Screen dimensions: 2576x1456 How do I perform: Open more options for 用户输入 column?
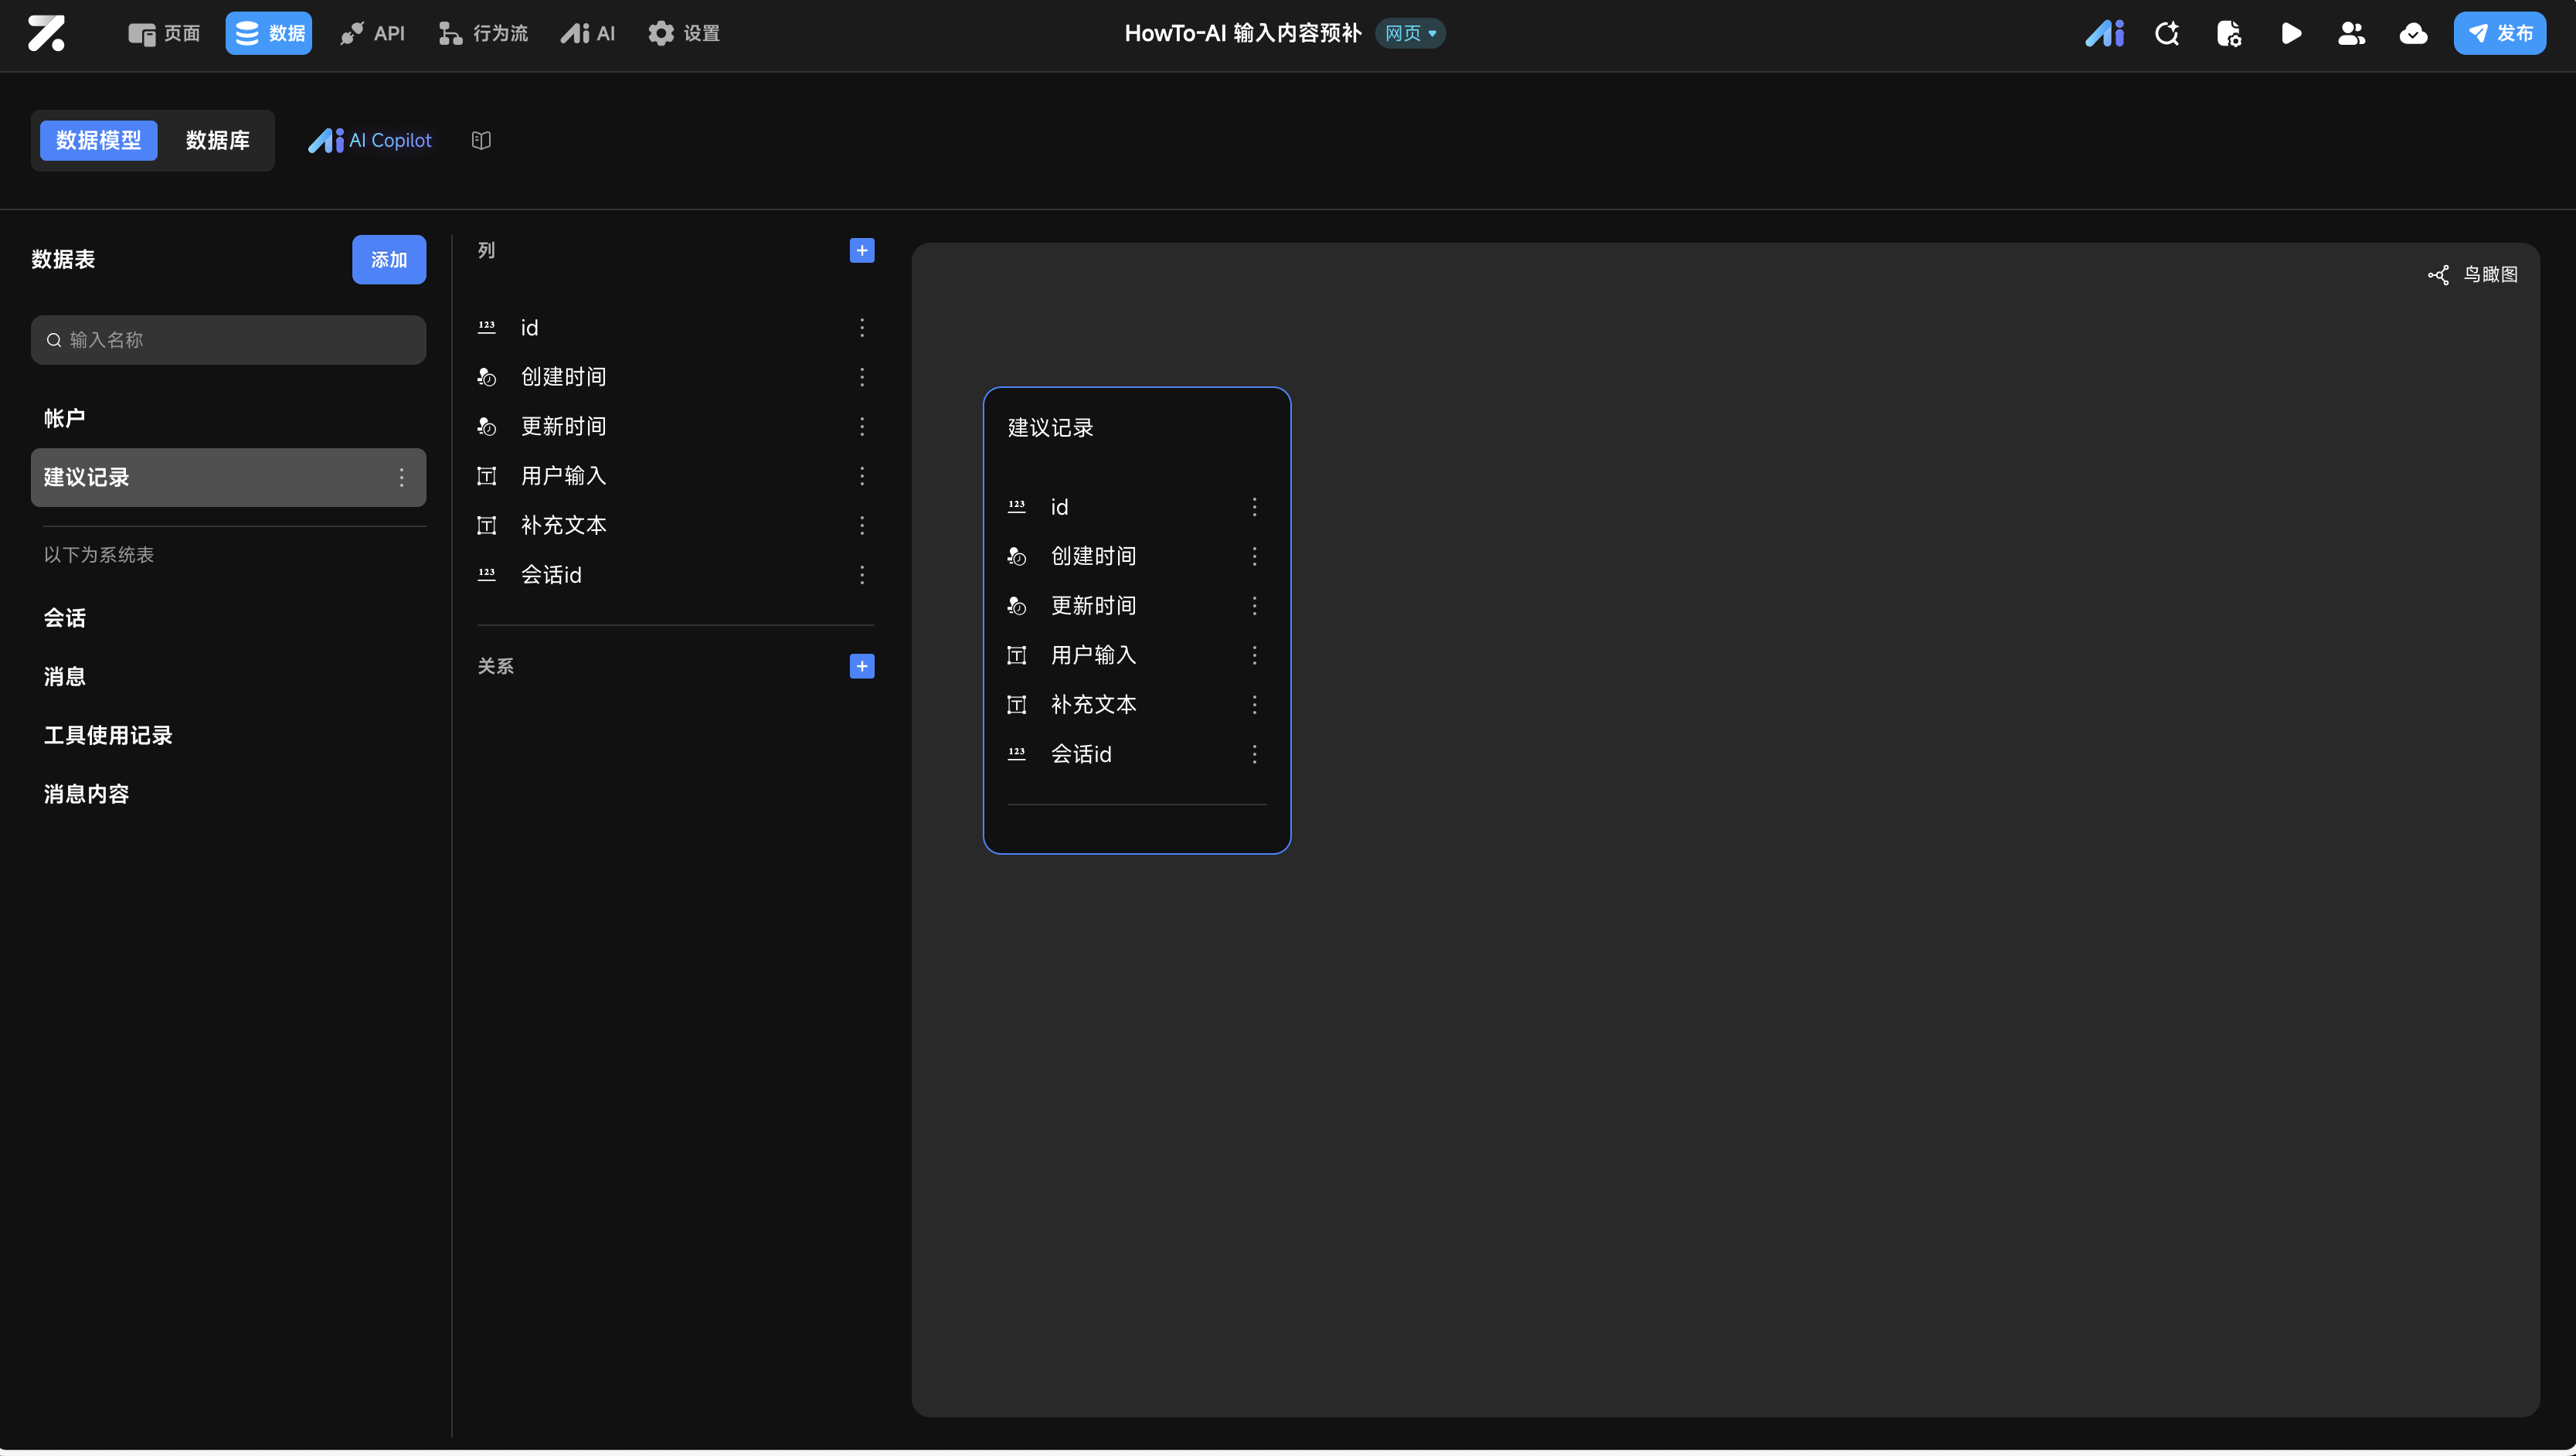[861, 476]
